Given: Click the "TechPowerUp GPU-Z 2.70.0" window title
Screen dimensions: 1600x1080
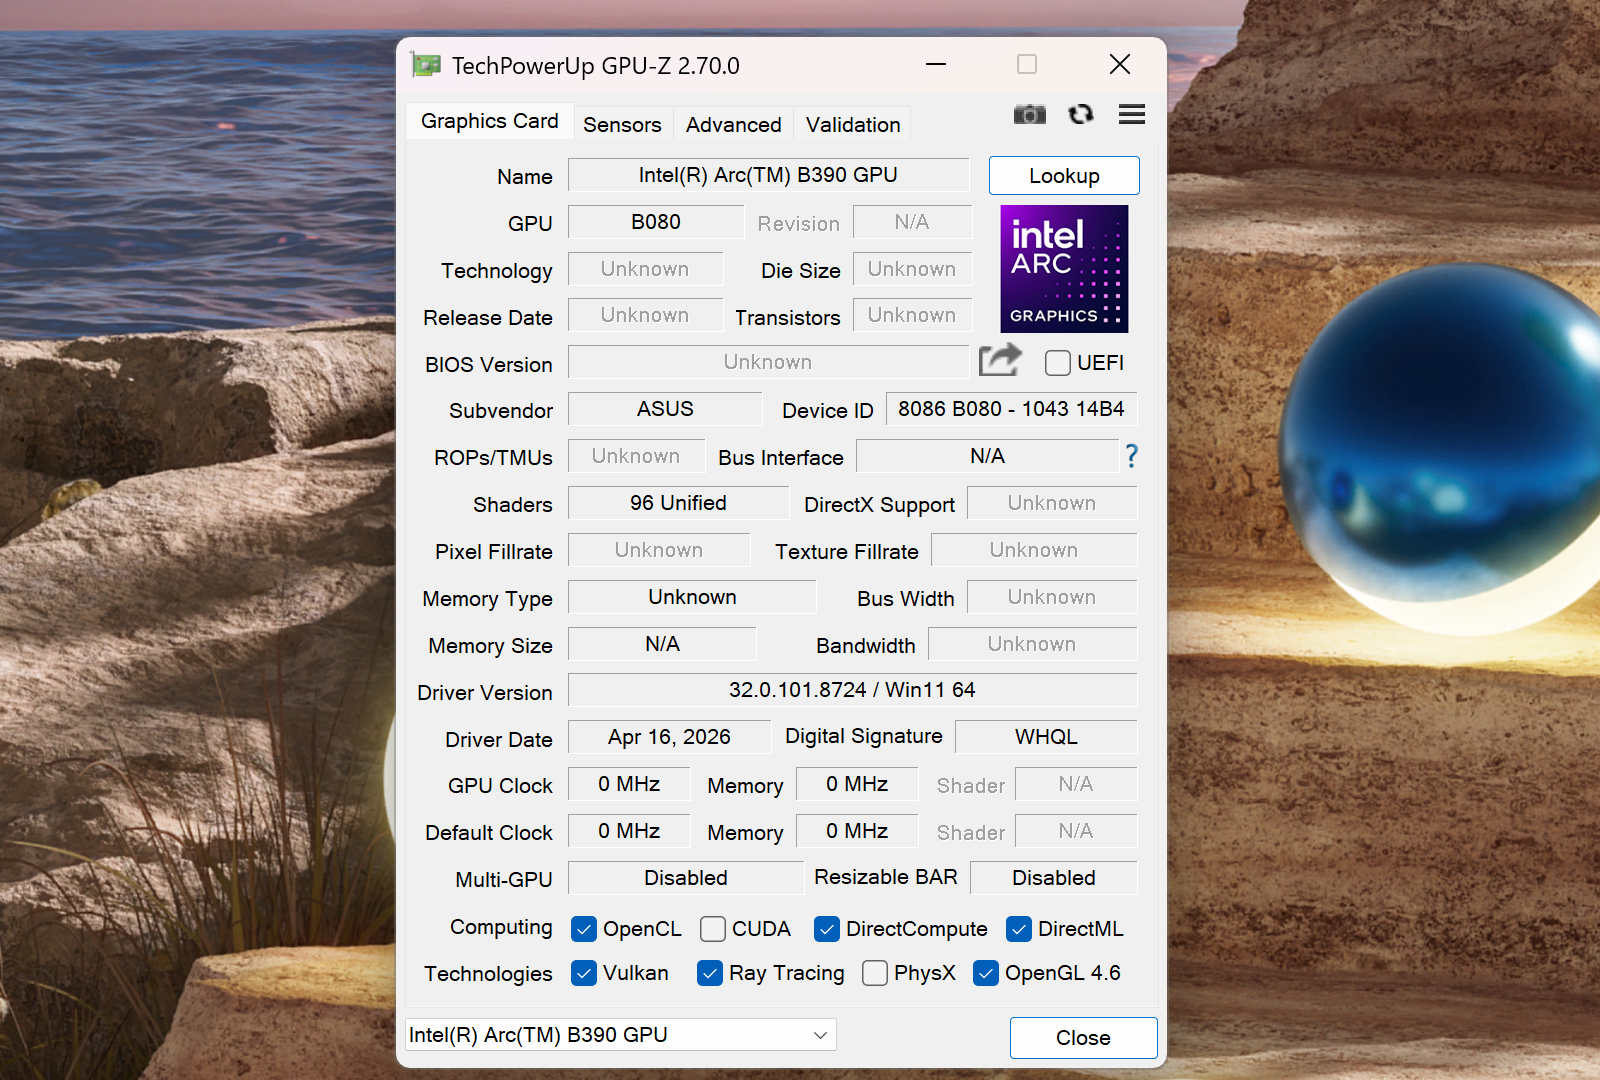Looking at the screenshot, I should coord(596,66).
